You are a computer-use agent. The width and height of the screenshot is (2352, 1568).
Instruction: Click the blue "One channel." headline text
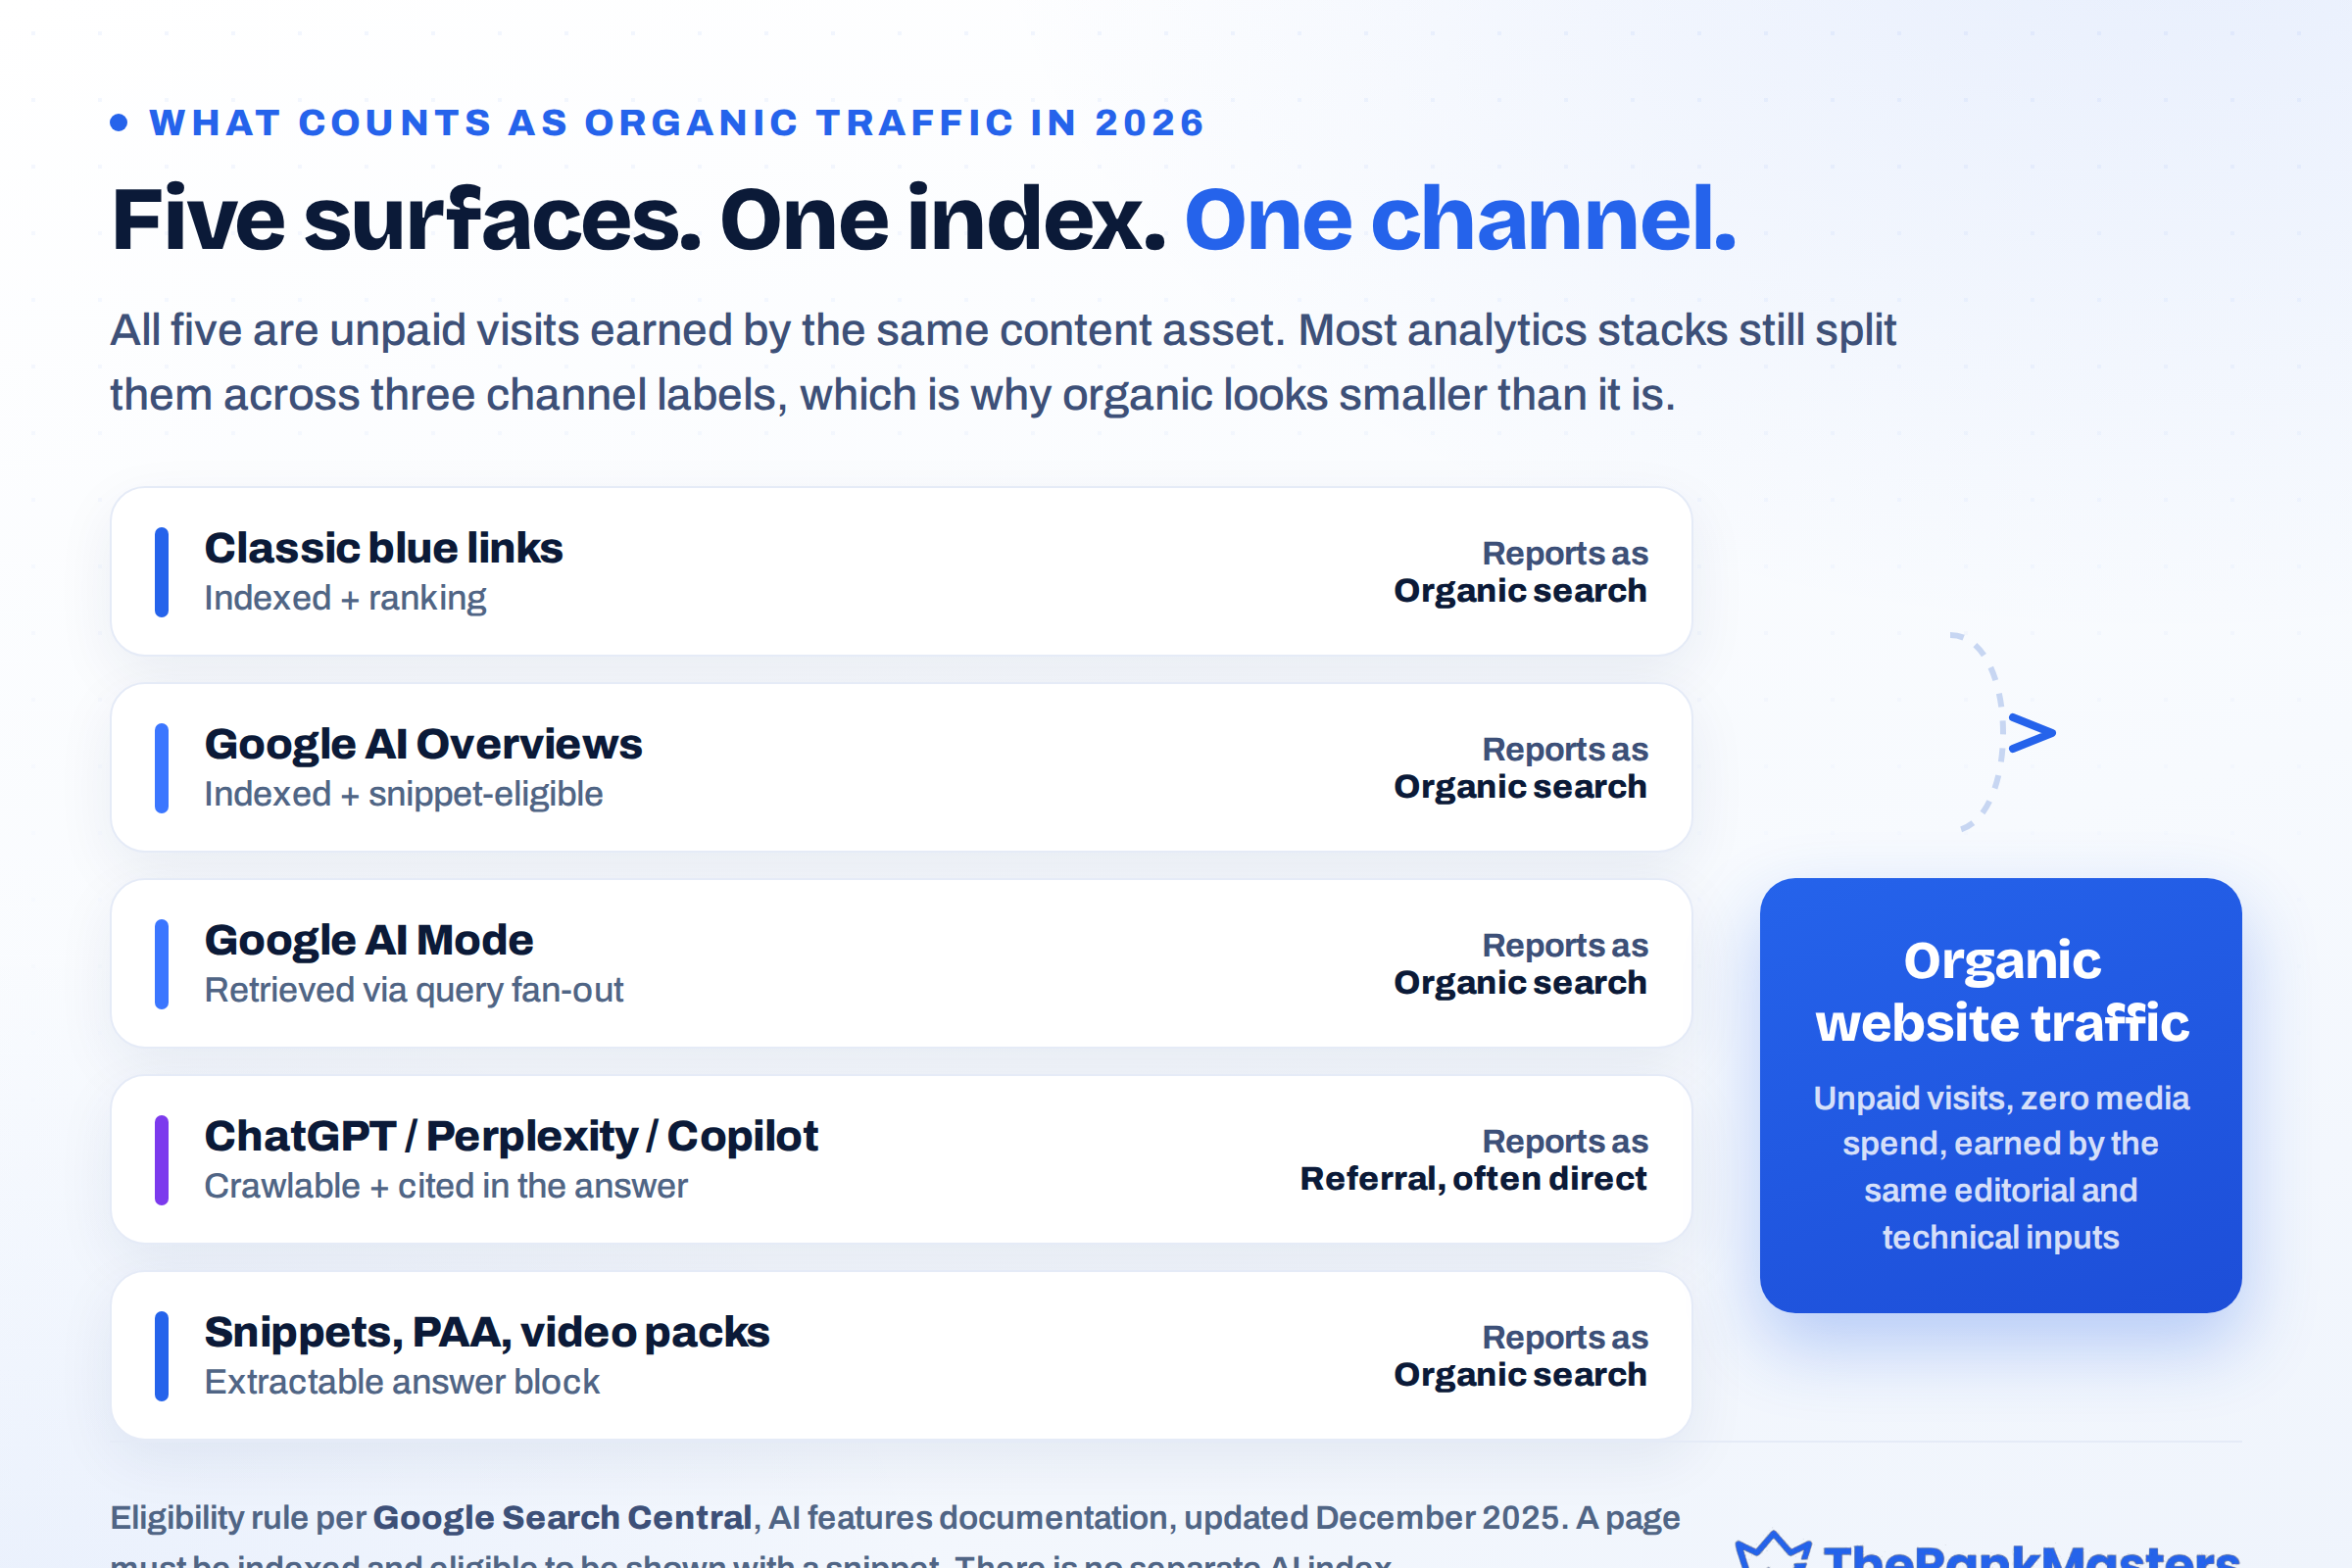1460,219
